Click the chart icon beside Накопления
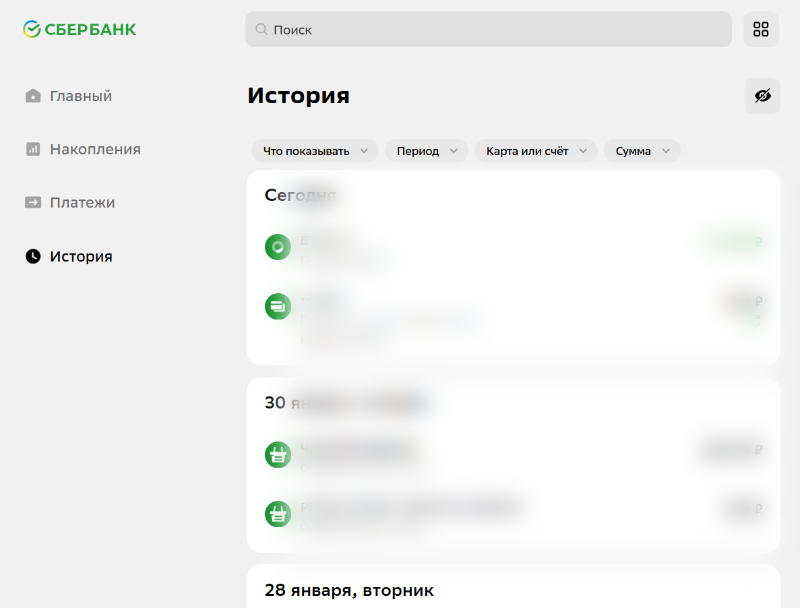Screen dimensions: 800x608 click(33, 149)
